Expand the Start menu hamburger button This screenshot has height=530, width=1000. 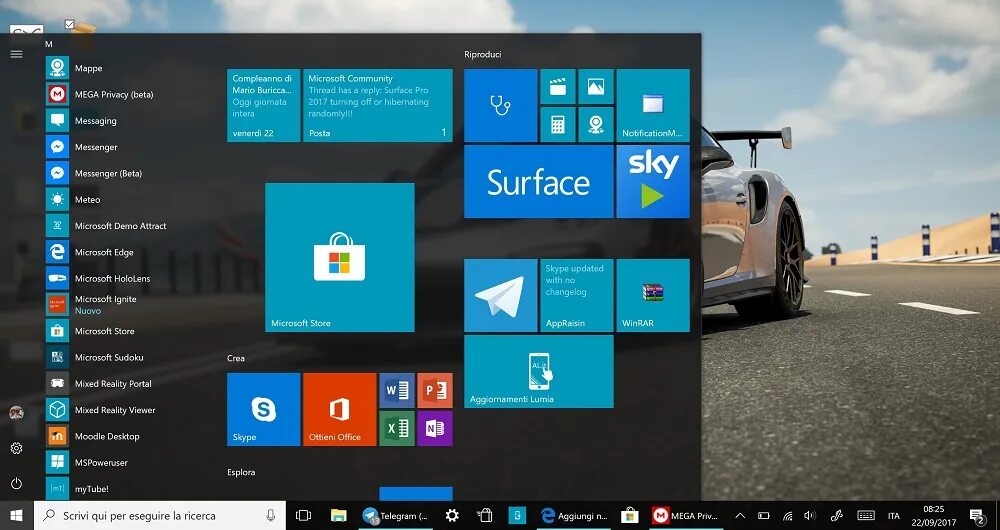click(x=17, y=54)
